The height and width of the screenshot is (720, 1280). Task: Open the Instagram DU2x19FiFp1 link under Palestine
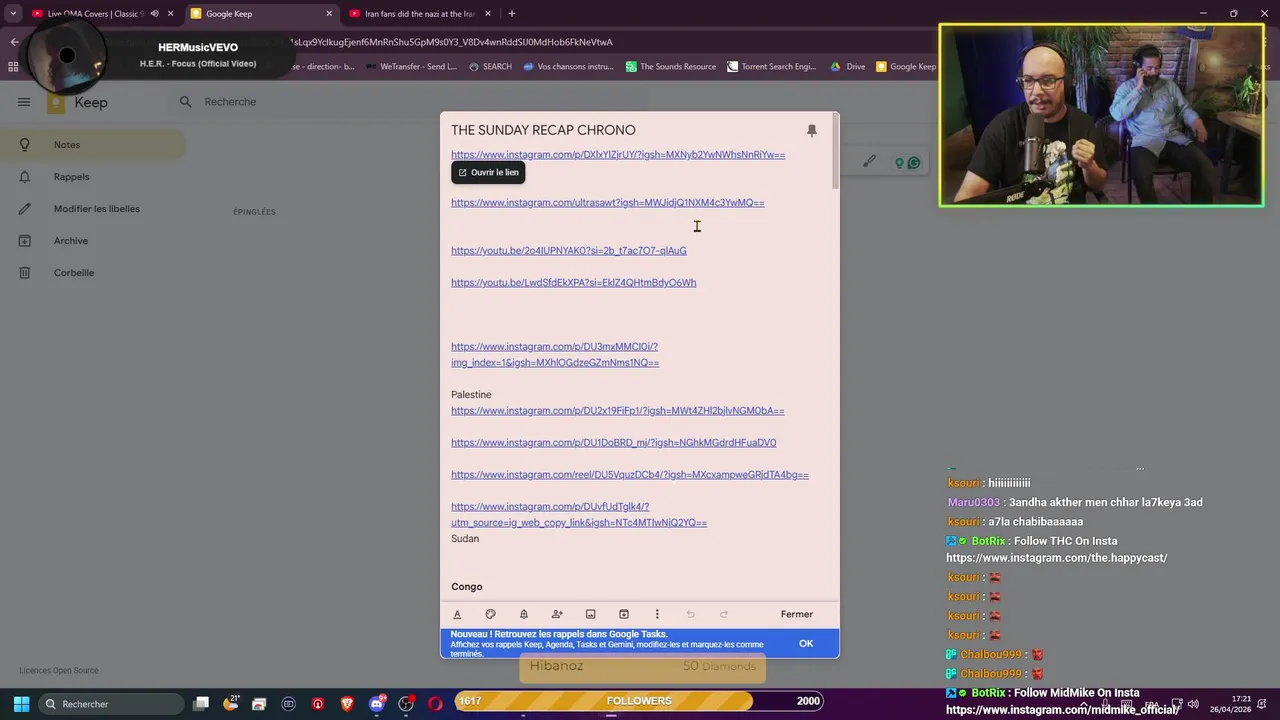[x=617, y=411]
